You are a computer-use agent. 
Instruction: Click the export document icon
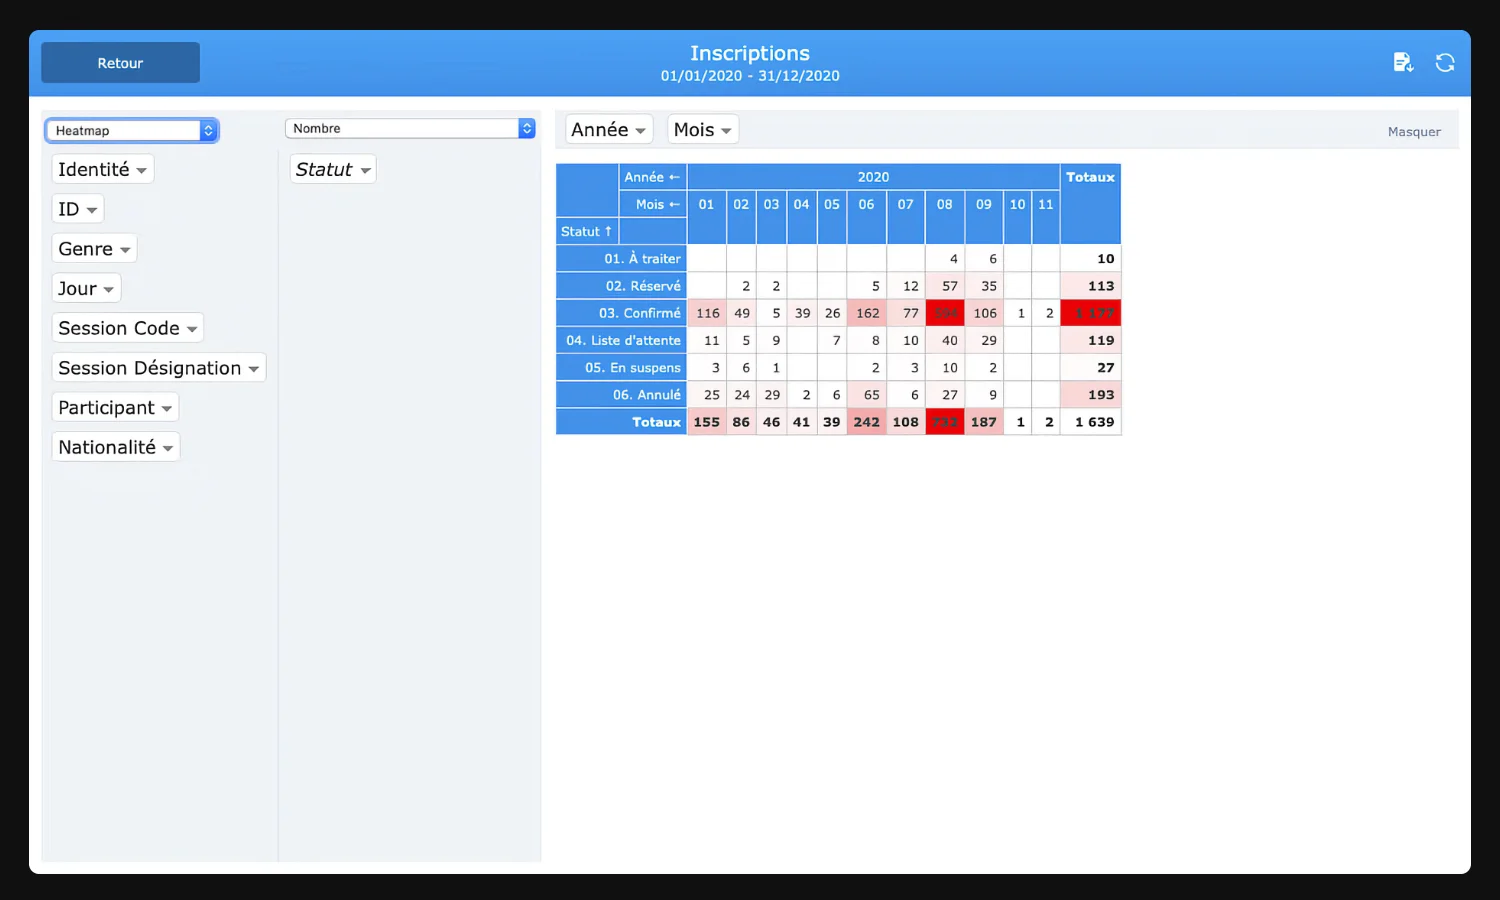1403,63
